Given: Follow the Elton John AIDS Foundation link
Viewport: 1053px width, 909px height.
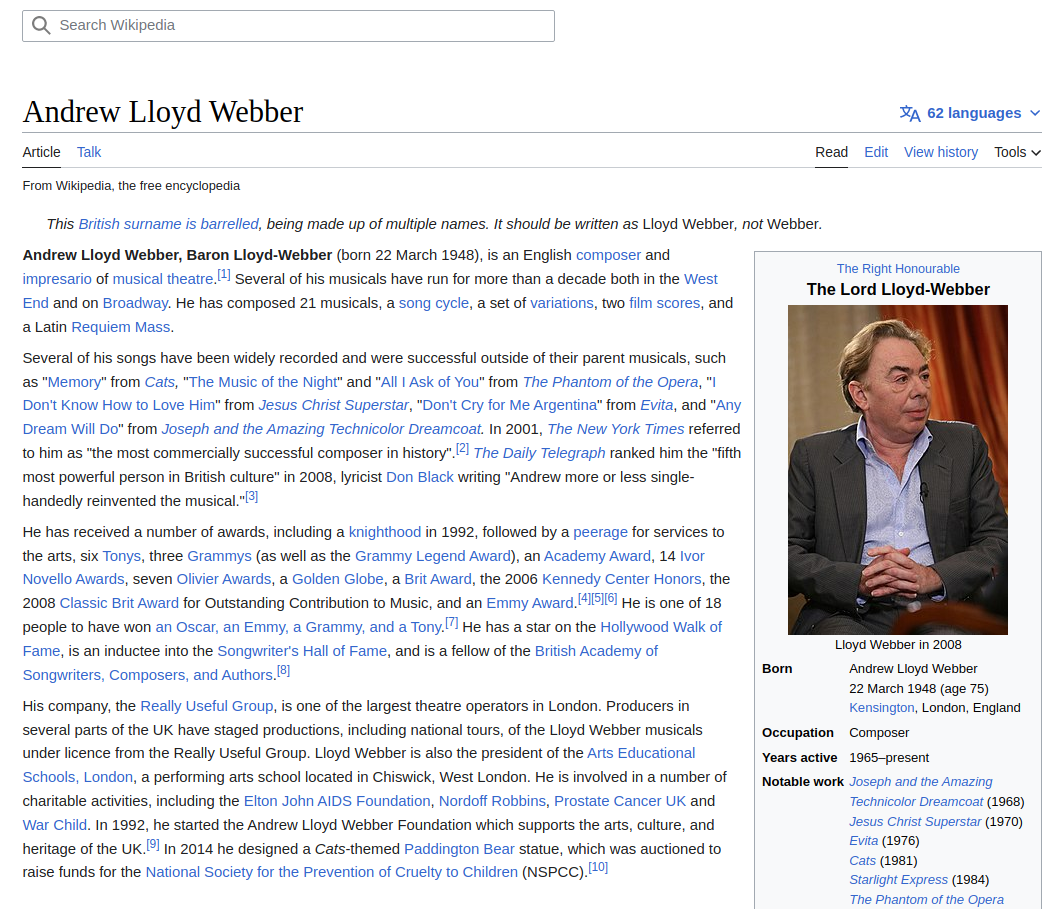Looking at the screenshot, I should [x=337, y=802].
